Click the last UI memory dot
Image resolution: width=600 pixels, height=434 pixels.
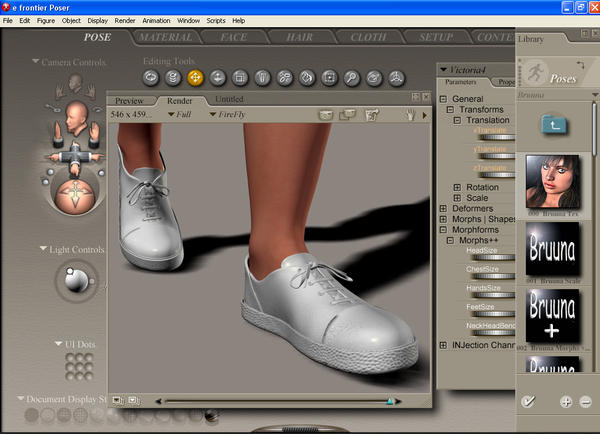[89, 376]
